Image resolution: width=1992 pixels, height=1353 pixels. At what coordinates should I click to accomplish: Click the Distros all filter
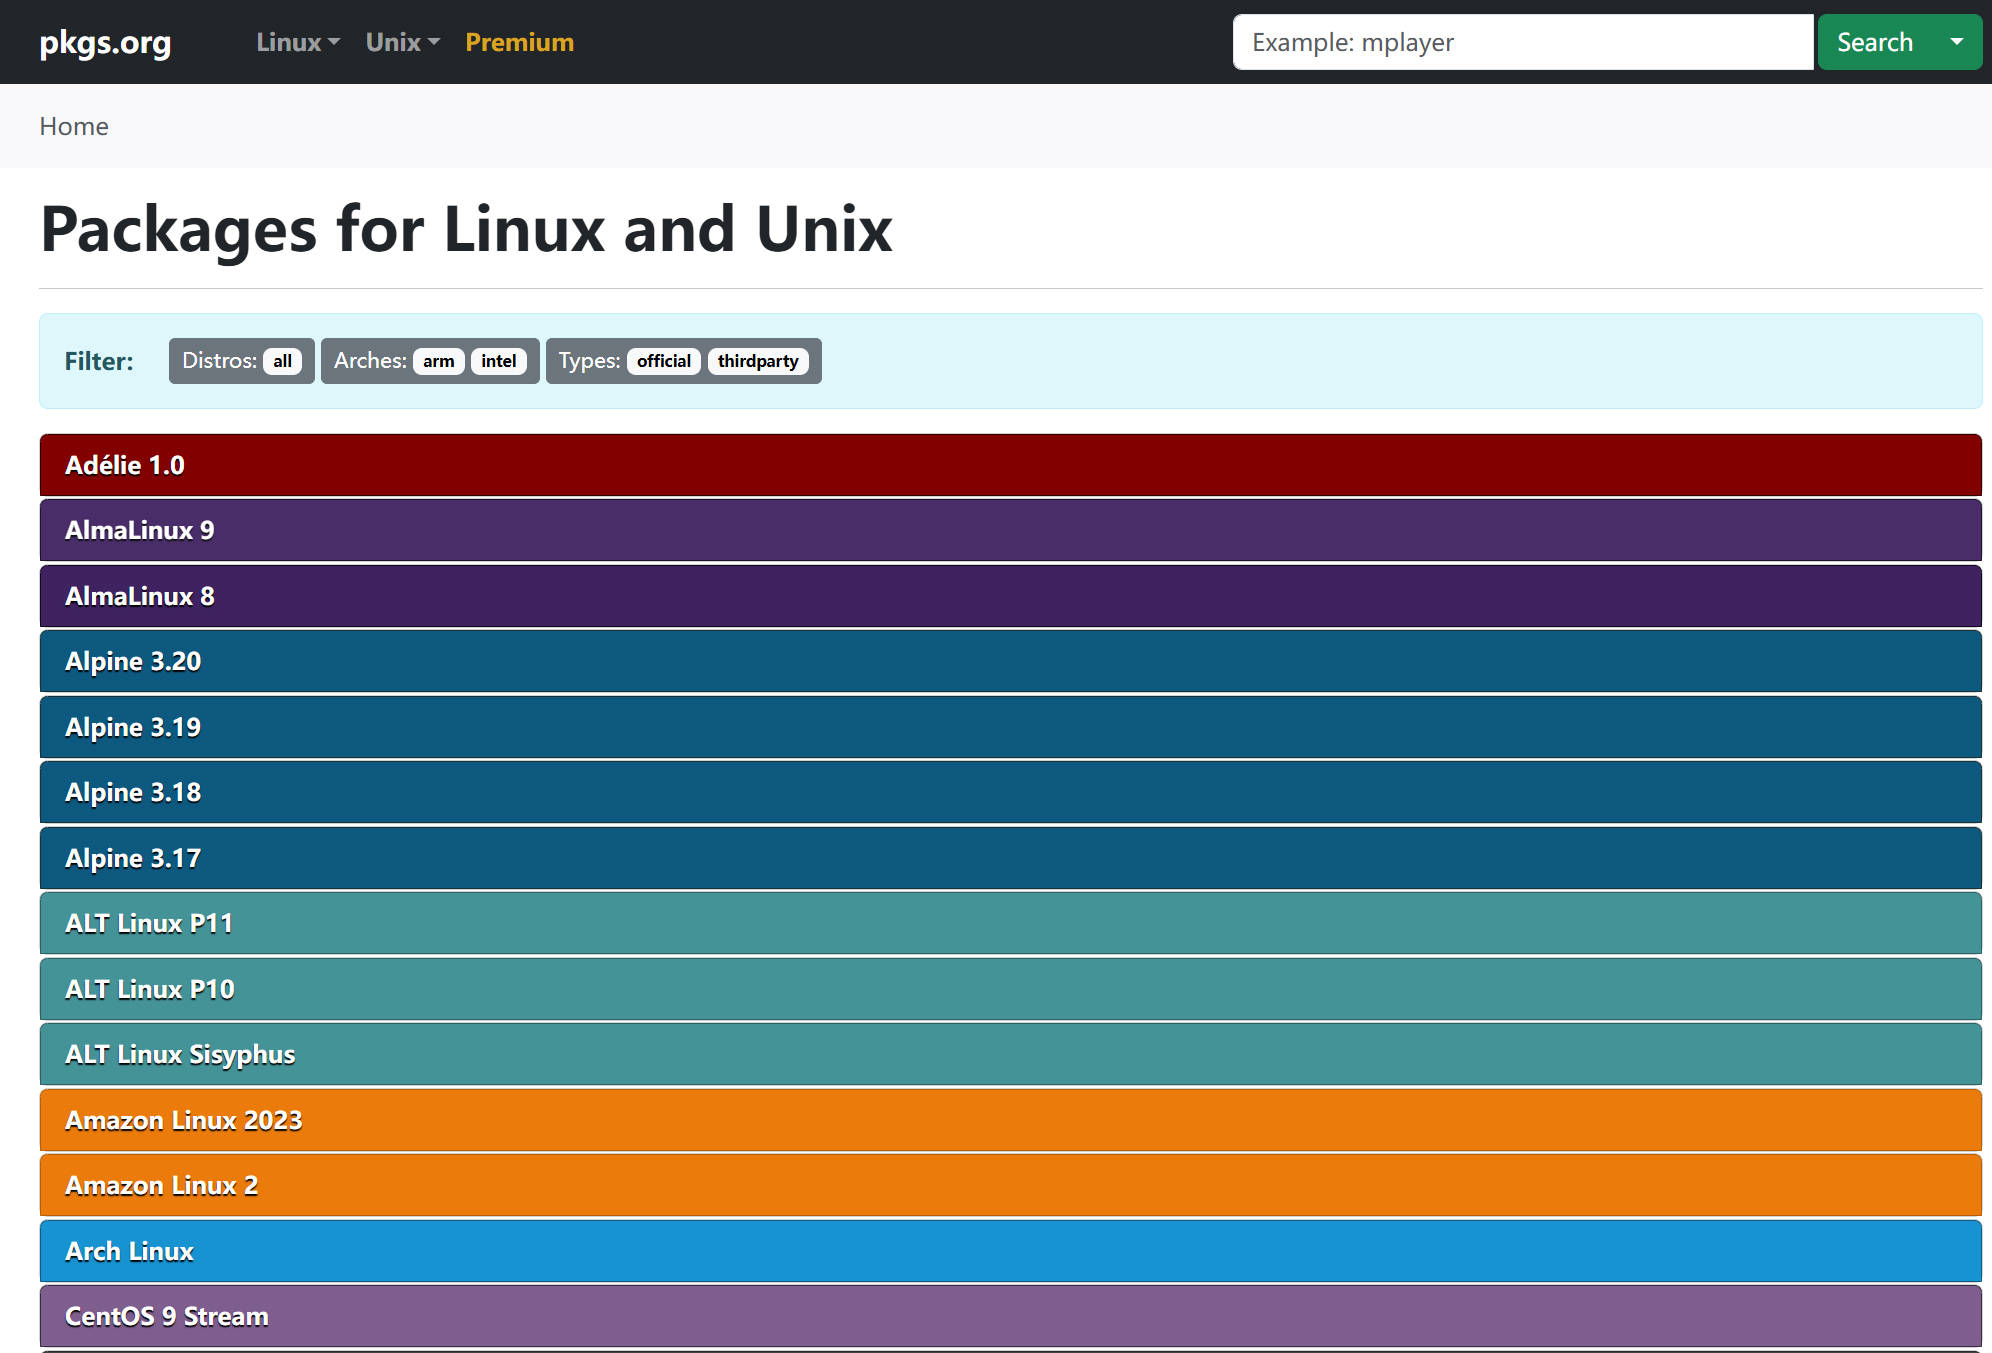[283, 361]
